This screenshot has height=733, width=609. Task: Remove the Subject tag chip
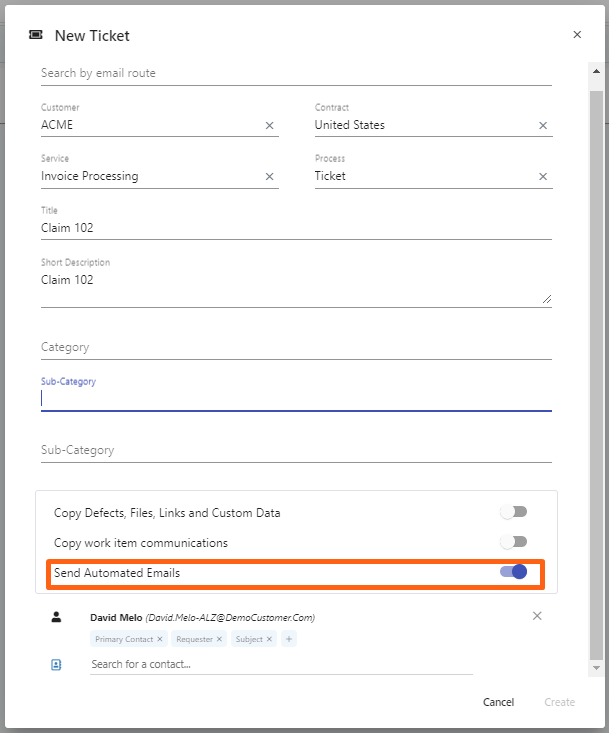(269, 639)
